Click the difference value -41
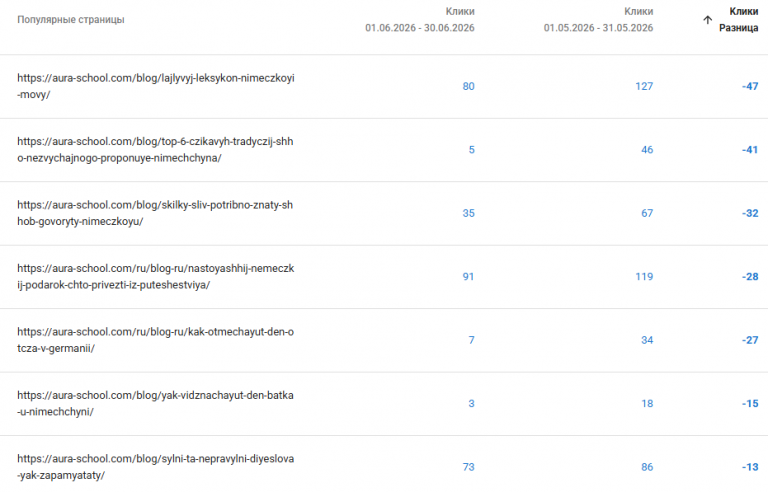The image size is (768, 492). (750, 150)
